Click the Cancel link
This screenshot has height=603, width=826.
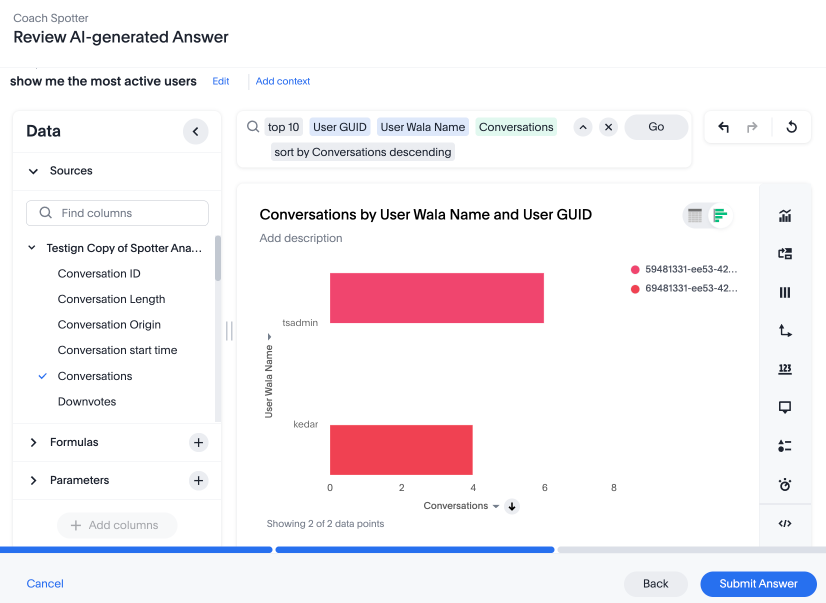(44, 584)
